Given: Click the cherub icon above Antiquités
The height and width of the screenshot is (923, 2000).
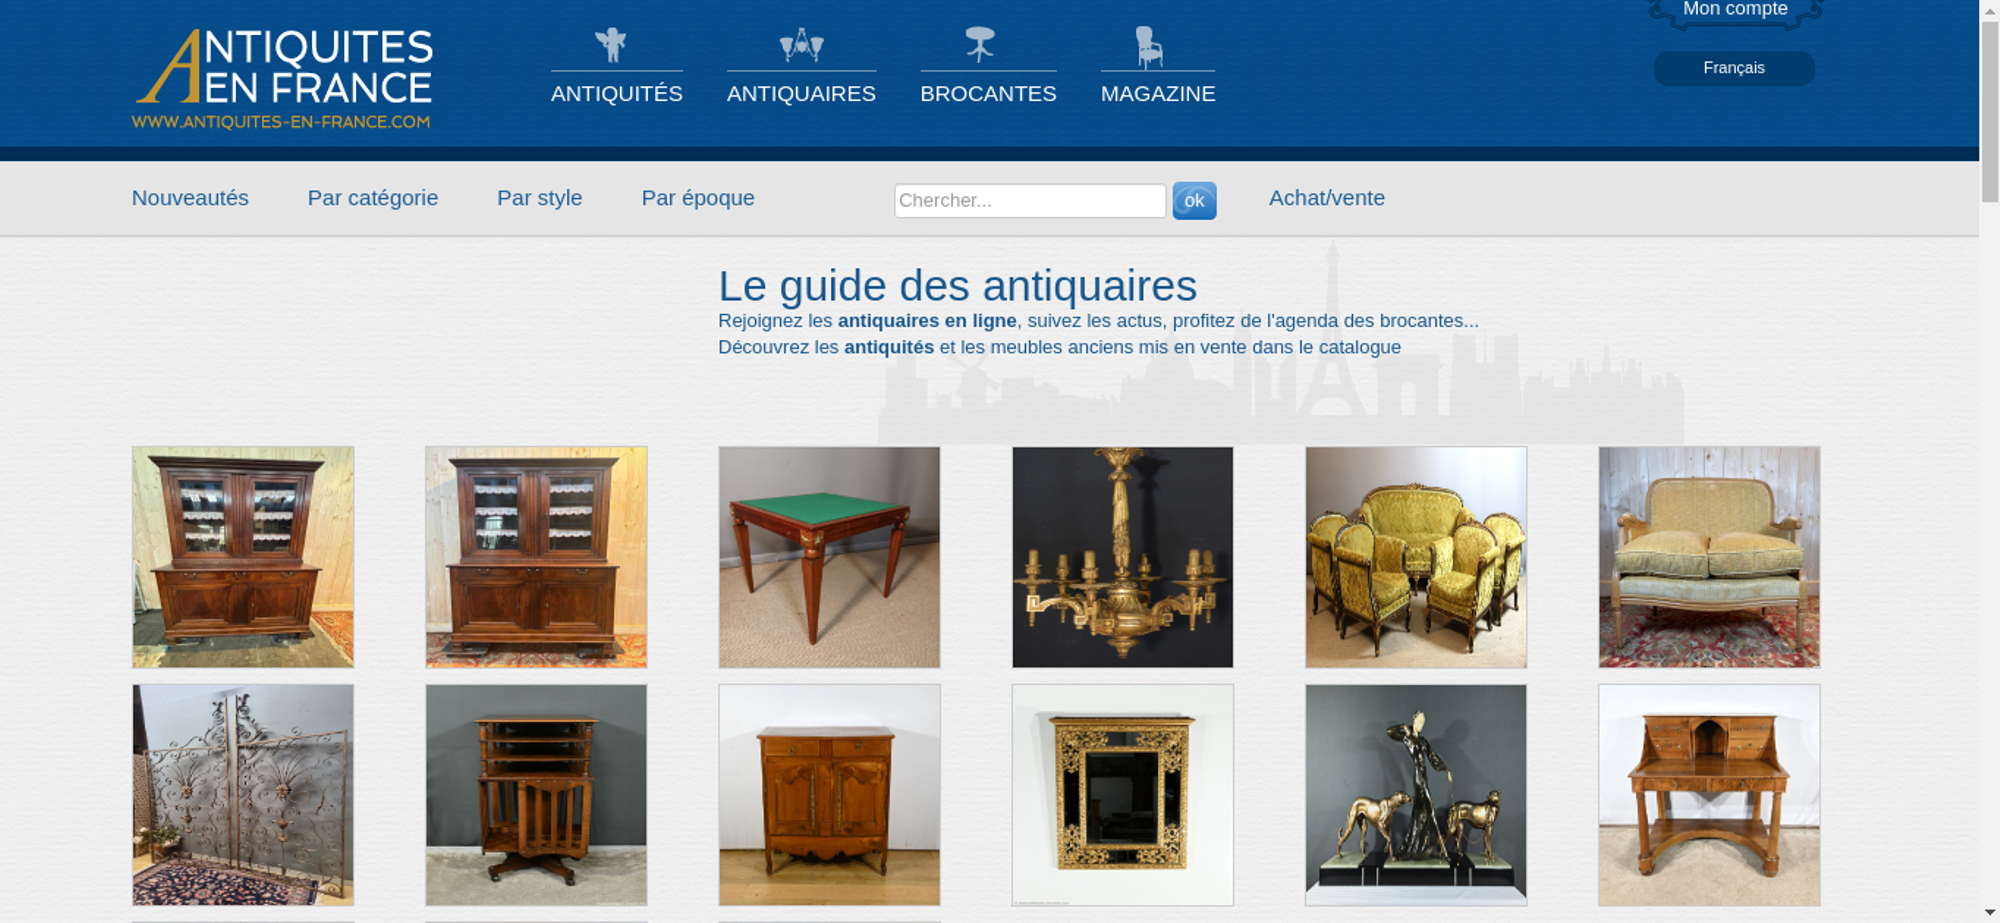Looking at the screenshot, I should (x=611, y=45).
